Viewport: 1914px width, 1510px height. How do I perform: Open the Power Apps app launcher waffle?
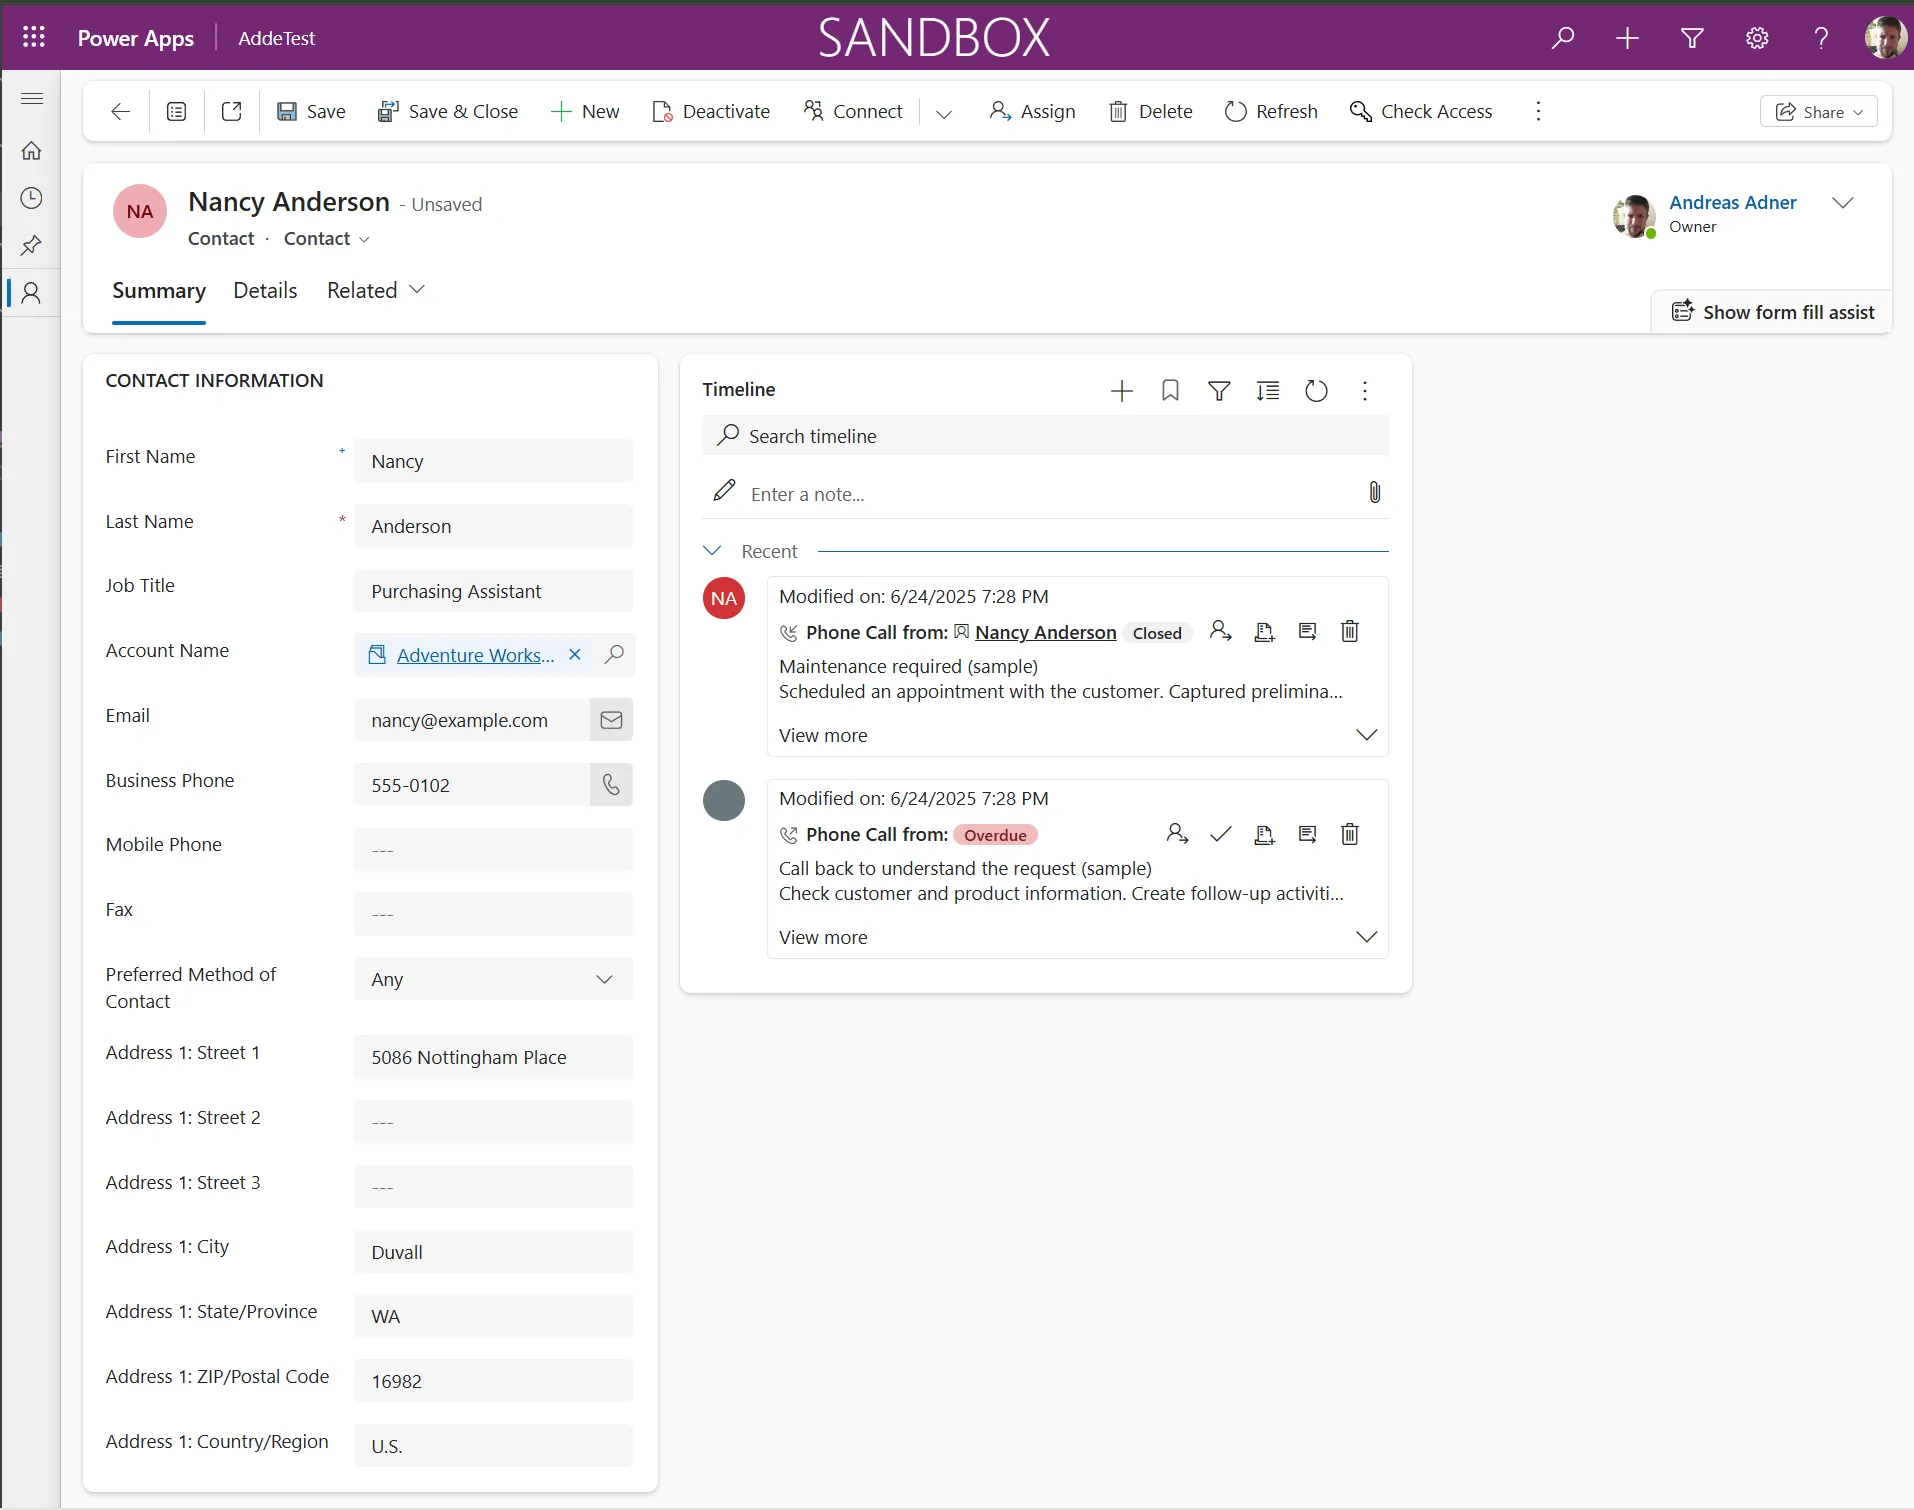[34, 38]
